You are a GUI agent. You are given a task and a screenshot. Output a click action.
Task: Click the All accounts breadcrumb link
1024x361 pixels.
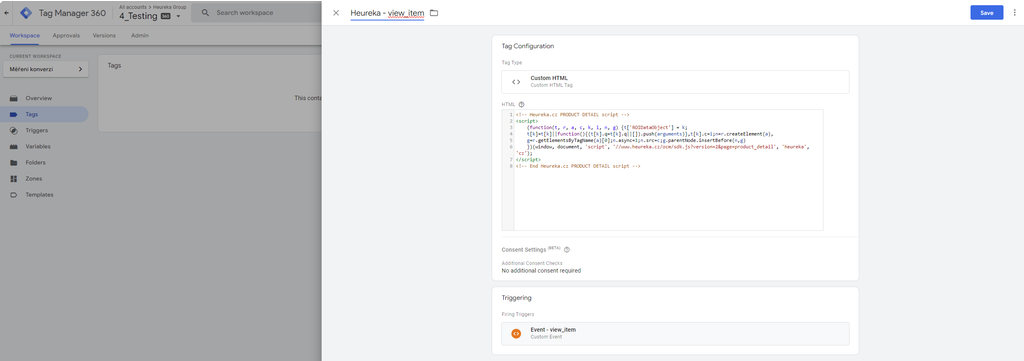pos(133,7)
